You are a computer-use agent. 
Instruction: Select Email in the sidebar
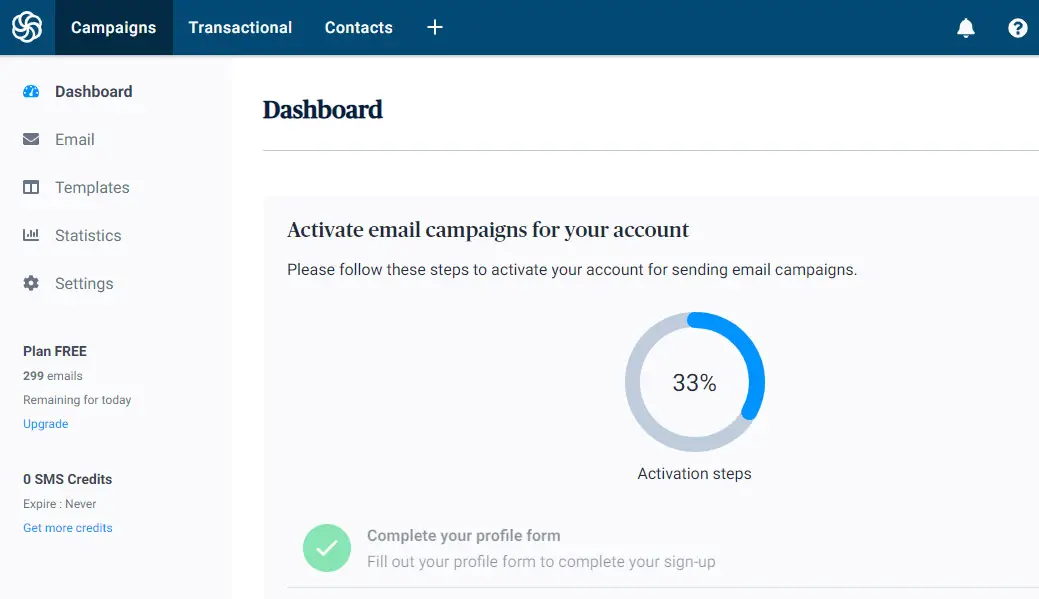click(75, 139)
